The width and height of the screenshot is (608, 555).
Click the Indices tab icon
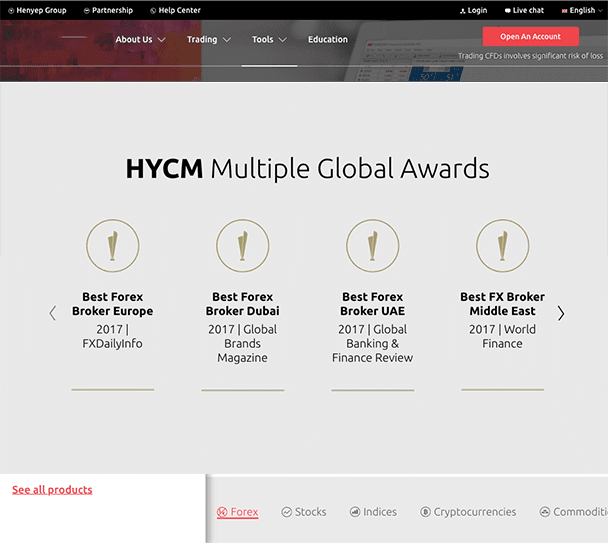pos(355,512)
